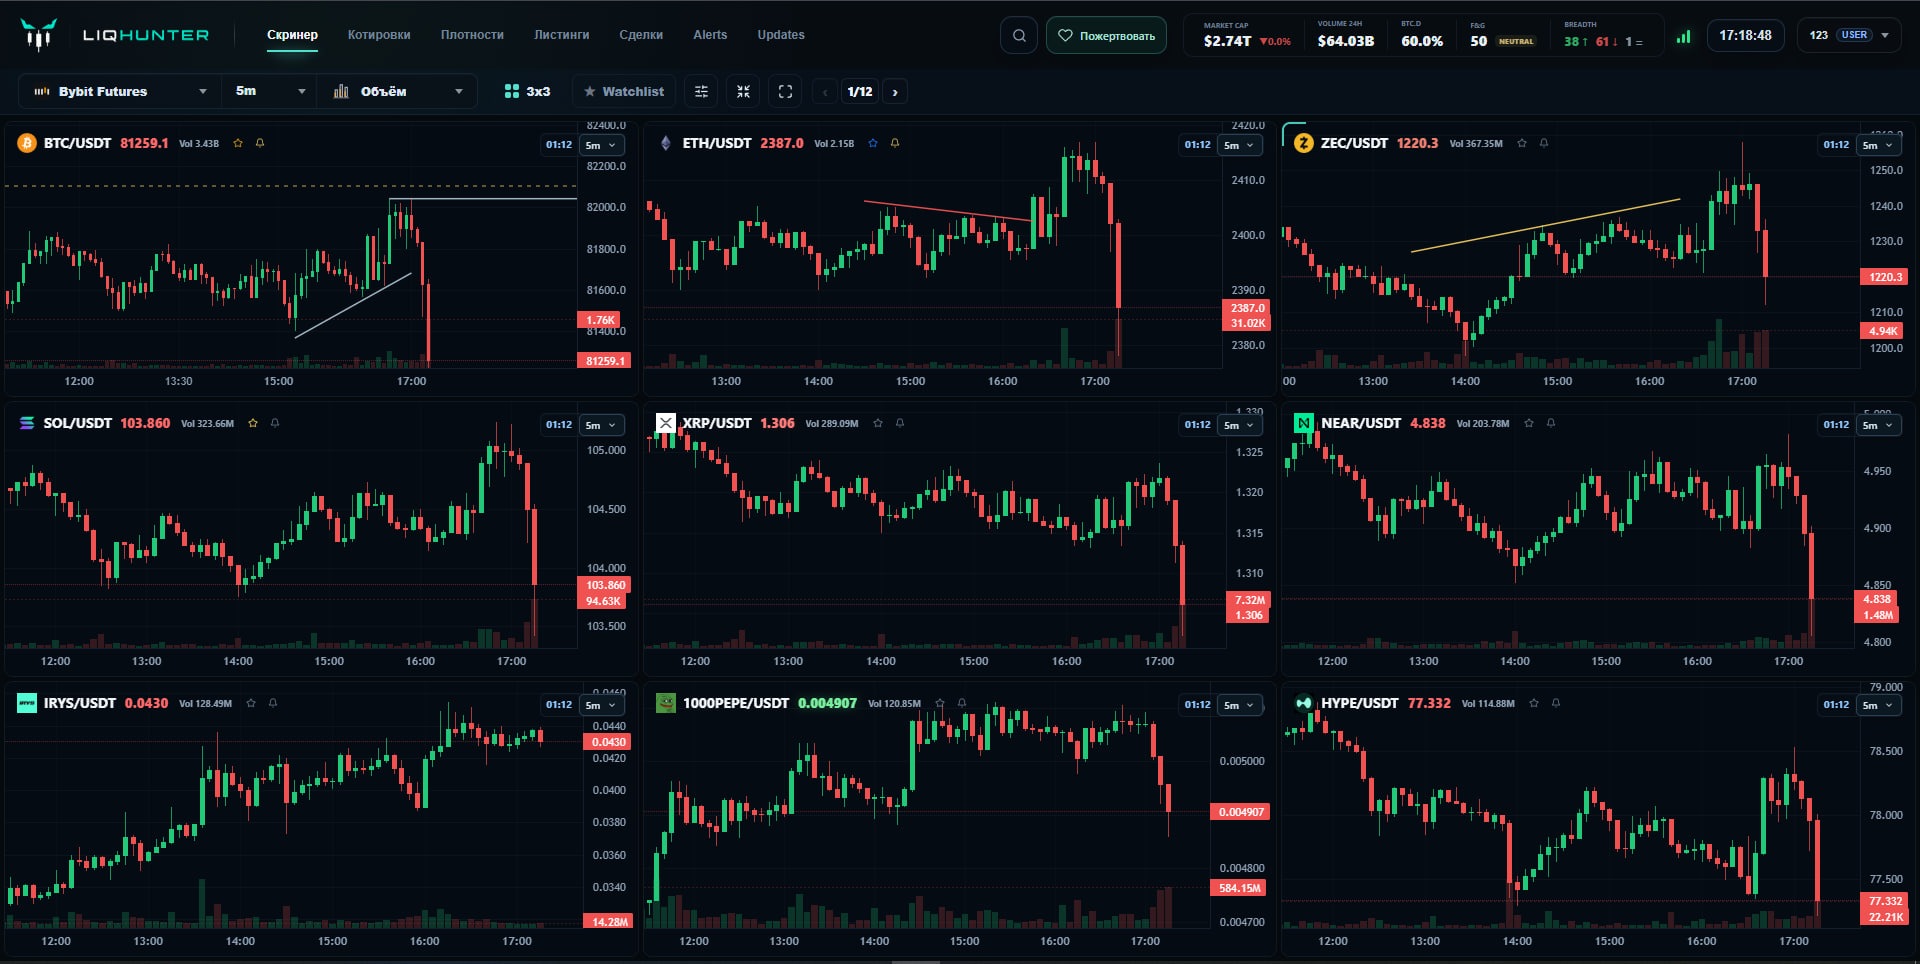Click the Bitcoin coin icon
Viewport: 1920px width, 964px height.
[27, 143]
